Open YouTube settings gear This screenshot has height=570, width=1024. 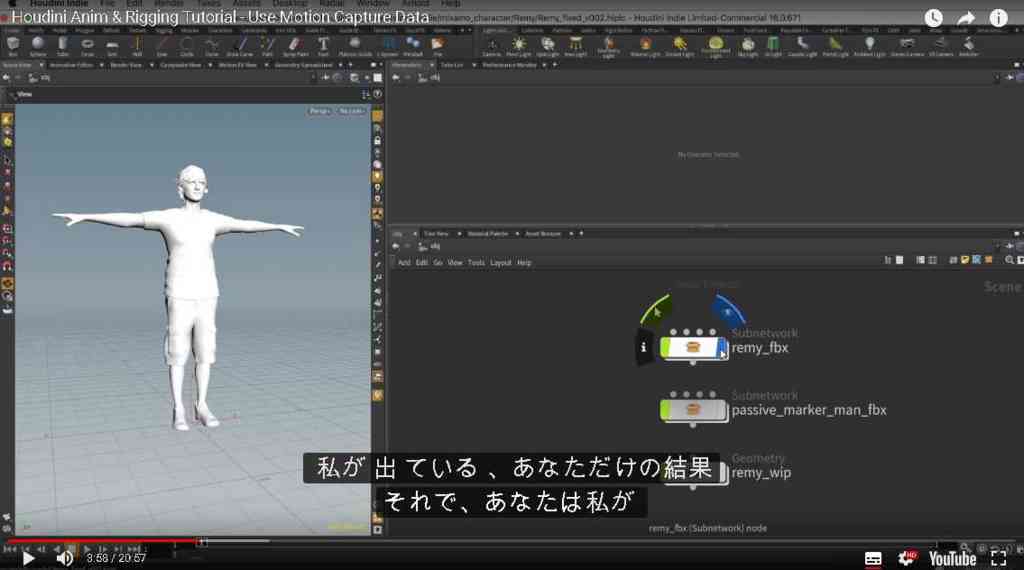coord(906,558)
